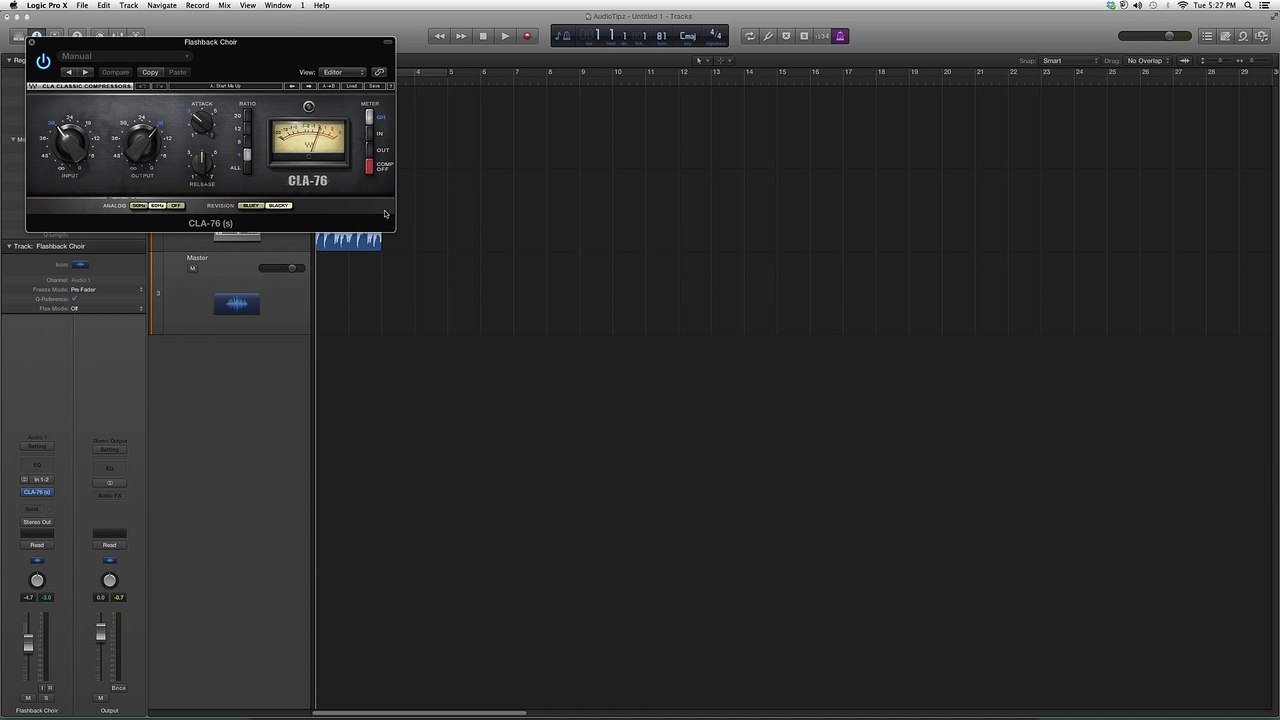The height and width of the screenshot is (720, 1280).
Task: Click Copy in the plugin header
Action: 150,72
